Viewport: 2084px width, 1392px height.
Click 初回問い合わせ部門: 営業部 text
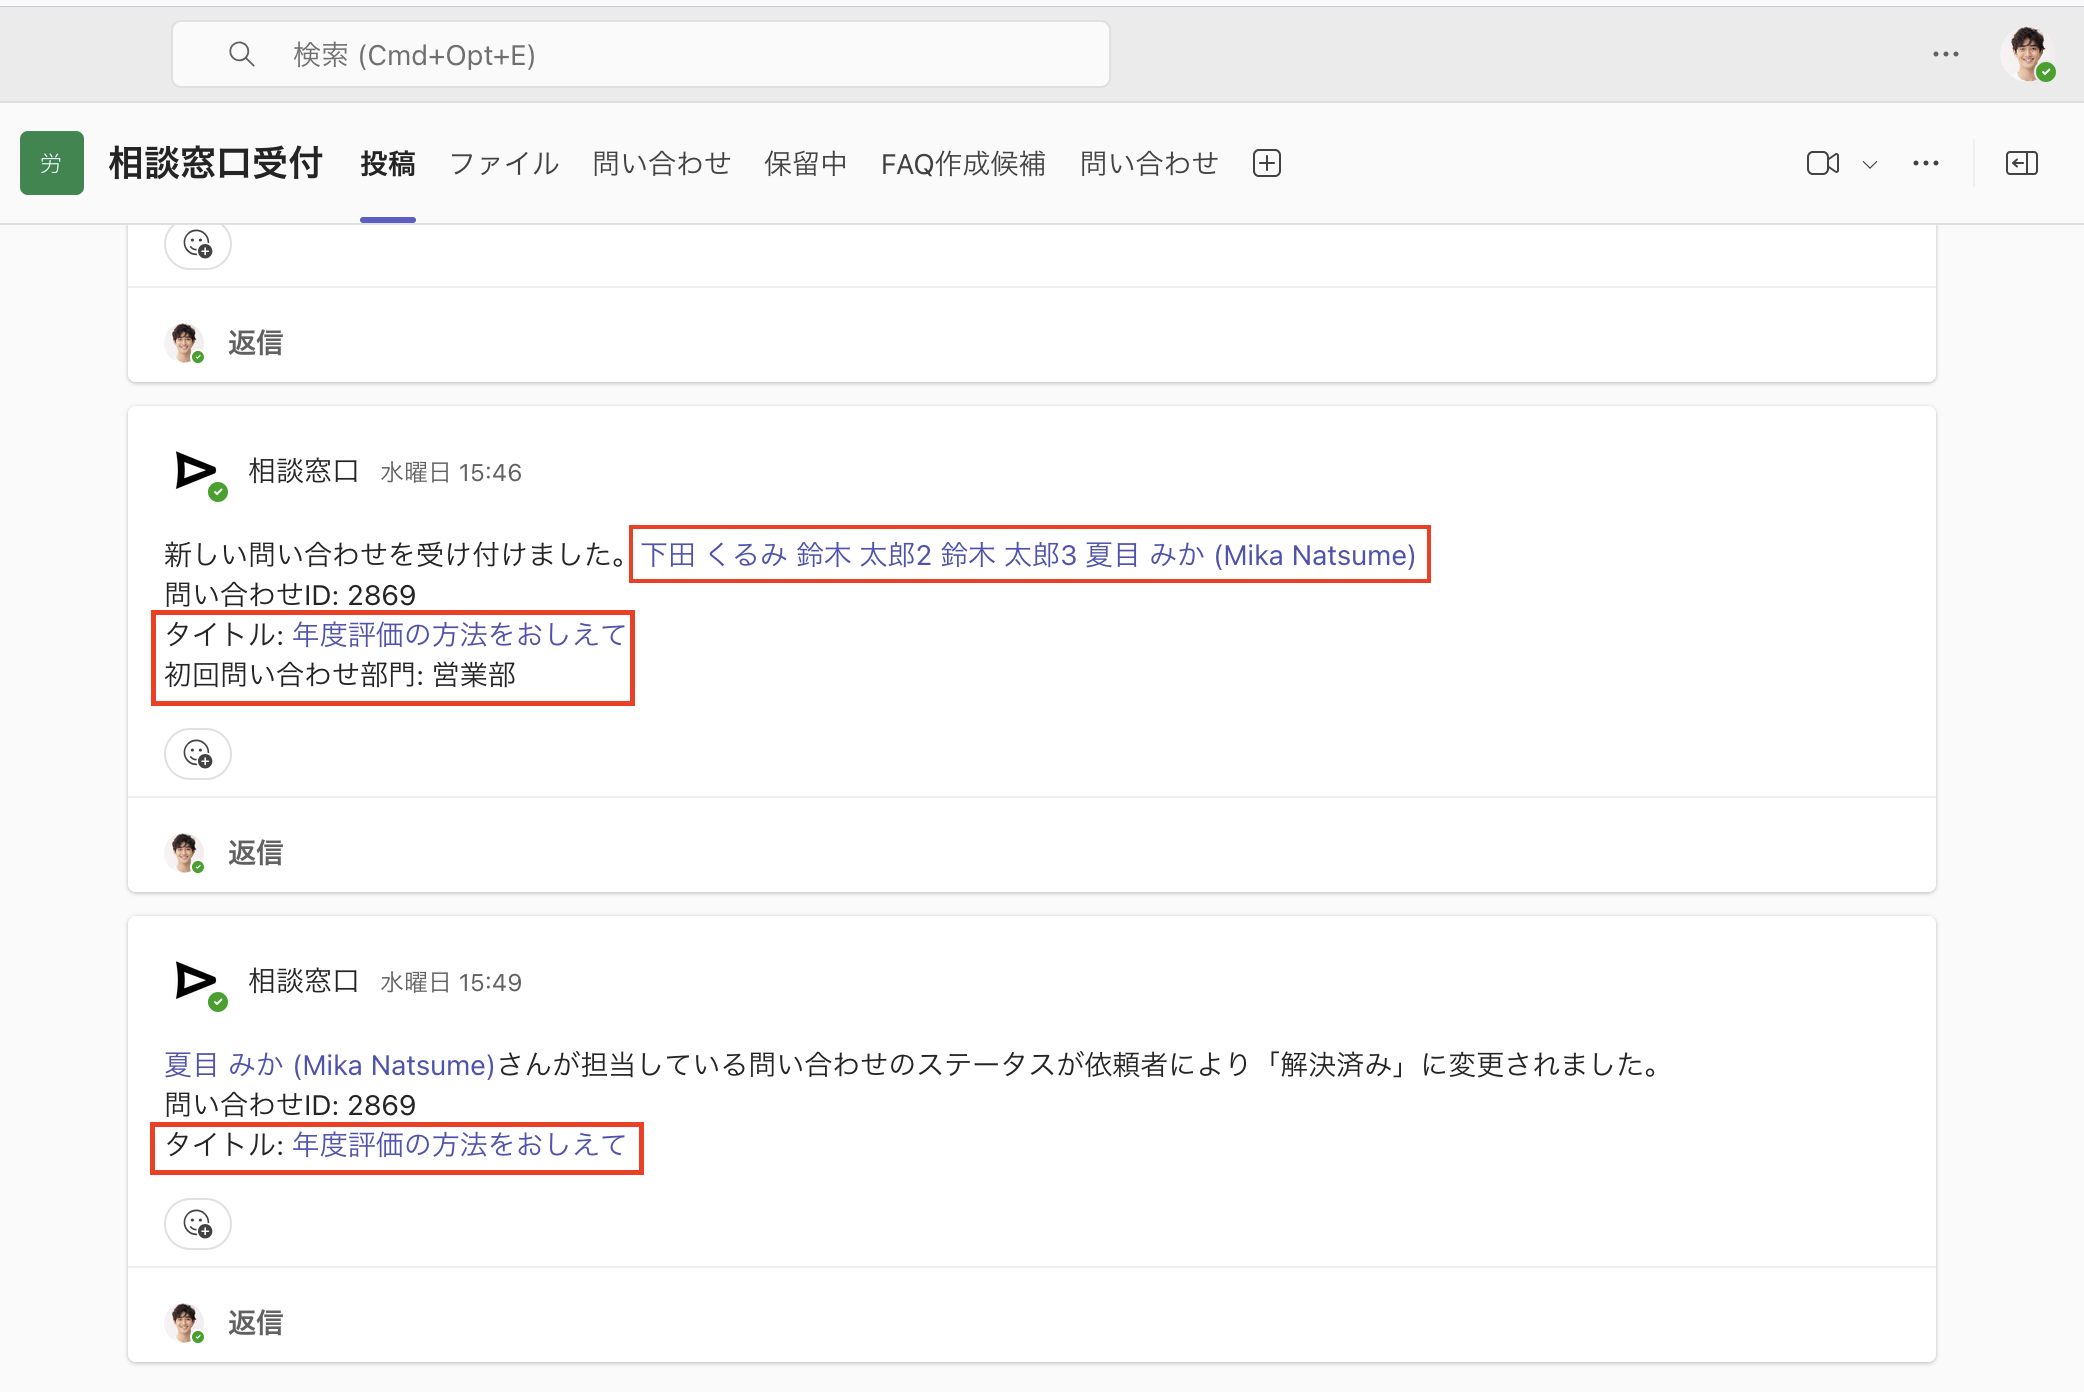click(340, 675)
